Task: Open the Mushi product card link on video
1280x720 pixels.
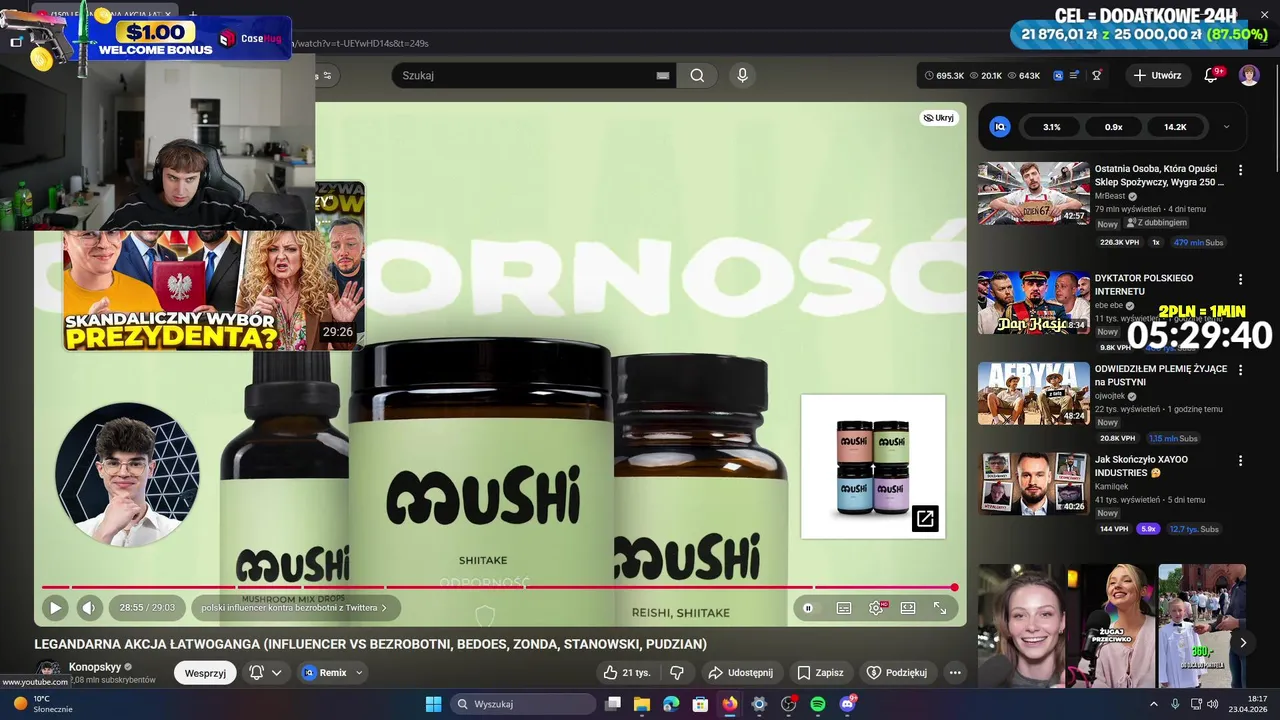Action: click(873, 466)
